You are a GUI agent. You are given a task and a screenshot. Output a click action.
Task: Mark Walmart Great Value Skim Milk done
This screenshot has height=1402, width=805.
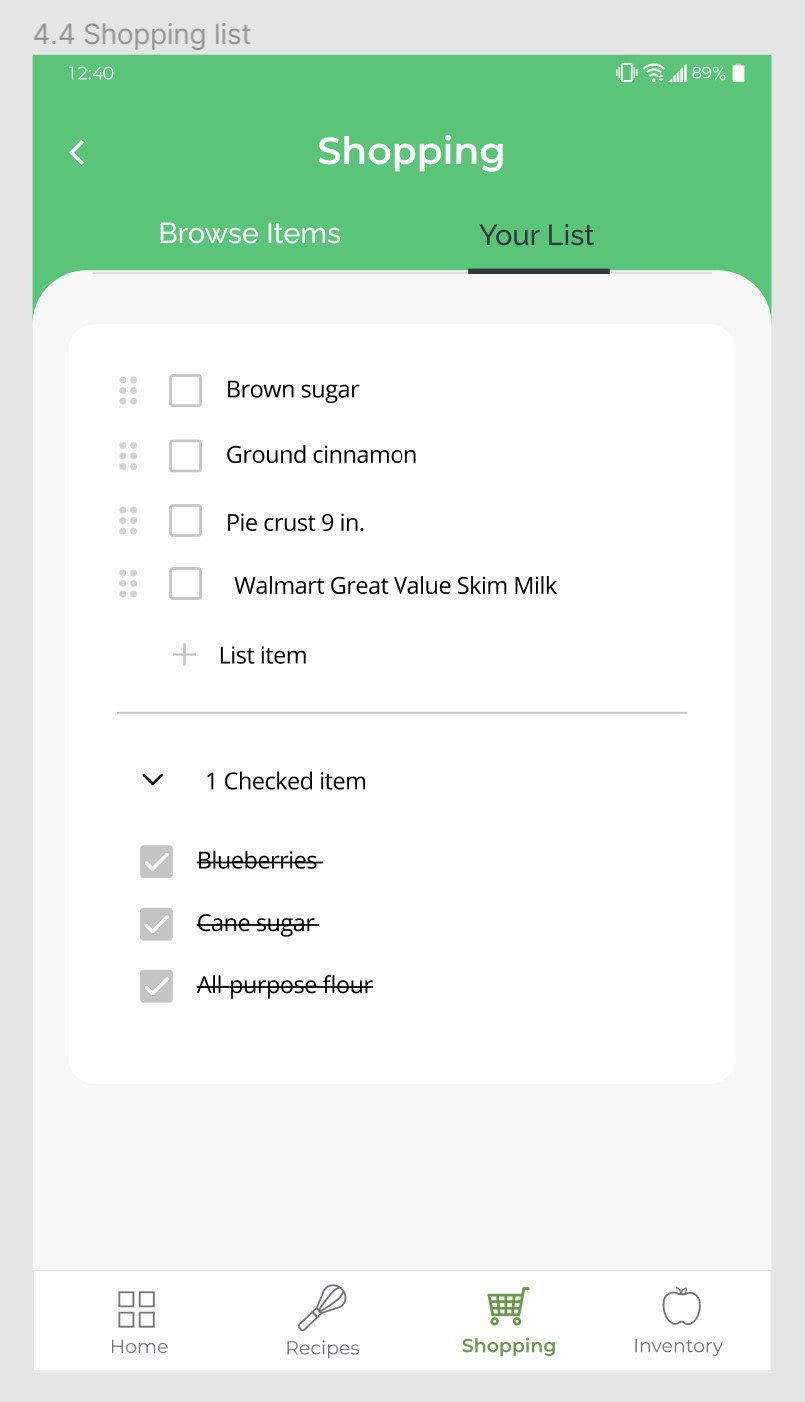point(185,584)
